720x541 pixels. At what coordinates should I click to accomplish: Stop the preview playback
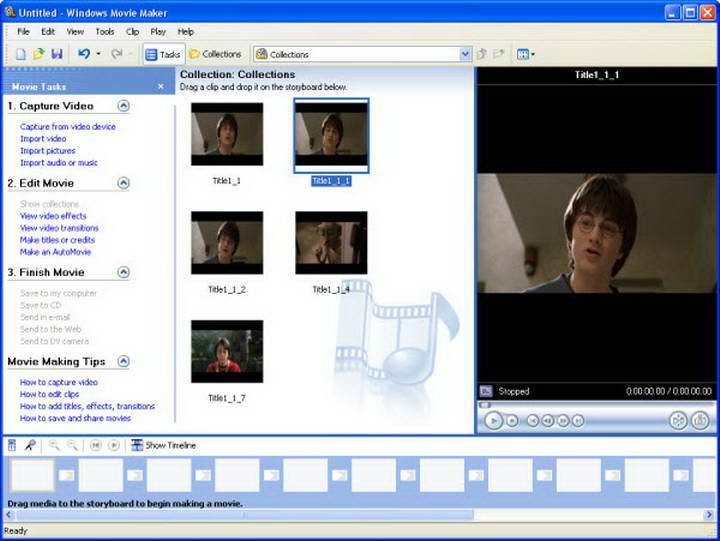512,420
